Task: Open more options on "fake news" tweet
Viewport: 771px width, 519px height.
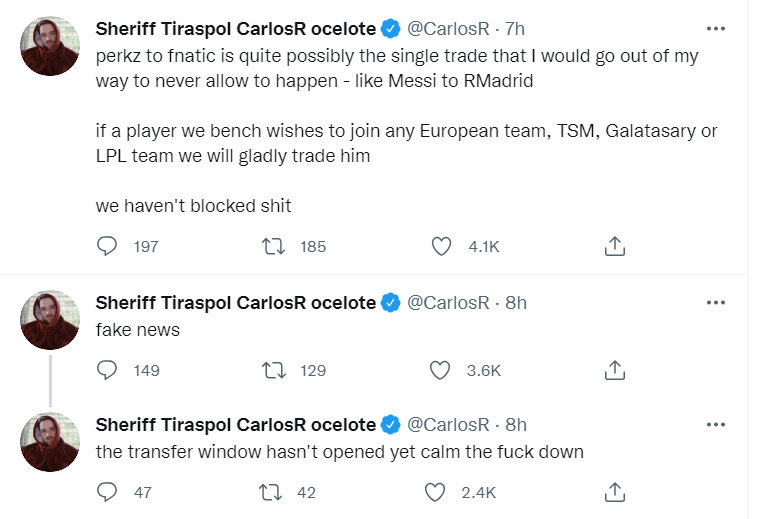Action: tap(716, 302)
